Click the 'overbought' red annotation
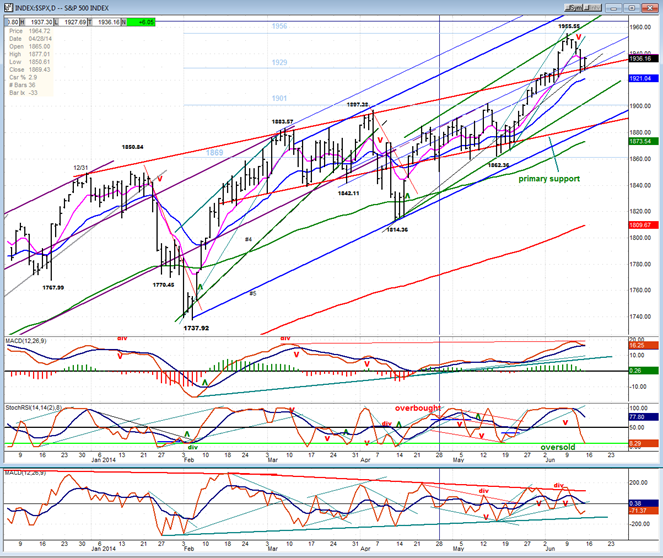Screen dimensions: 663x558 (418, 408)
